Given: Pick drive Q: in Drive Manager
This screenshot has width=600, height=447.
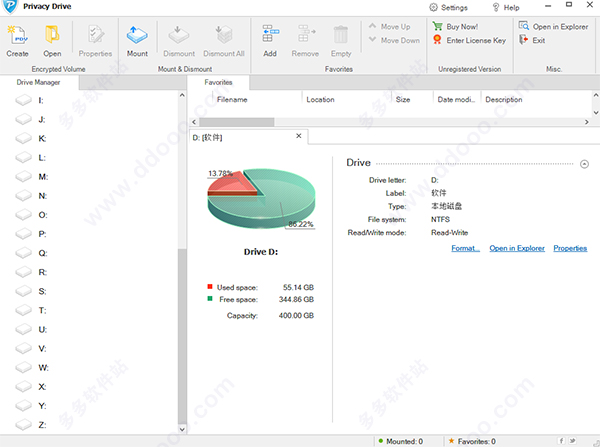Looking at the screenshot, I should (x=31, y=253).
